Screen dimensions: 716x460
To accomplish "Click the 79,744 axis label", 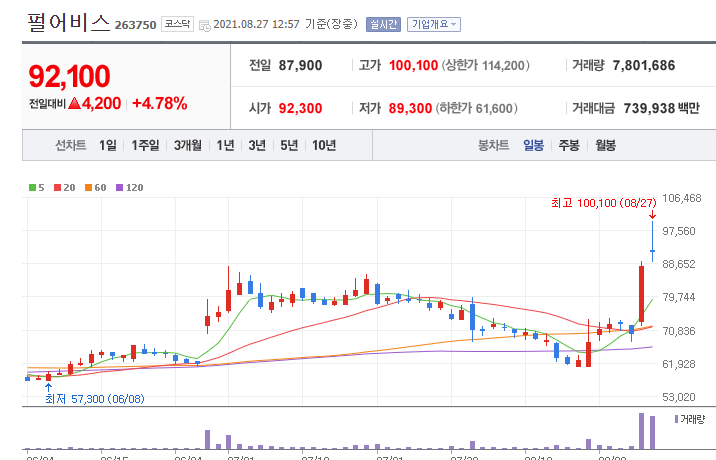I will (679, 297).
